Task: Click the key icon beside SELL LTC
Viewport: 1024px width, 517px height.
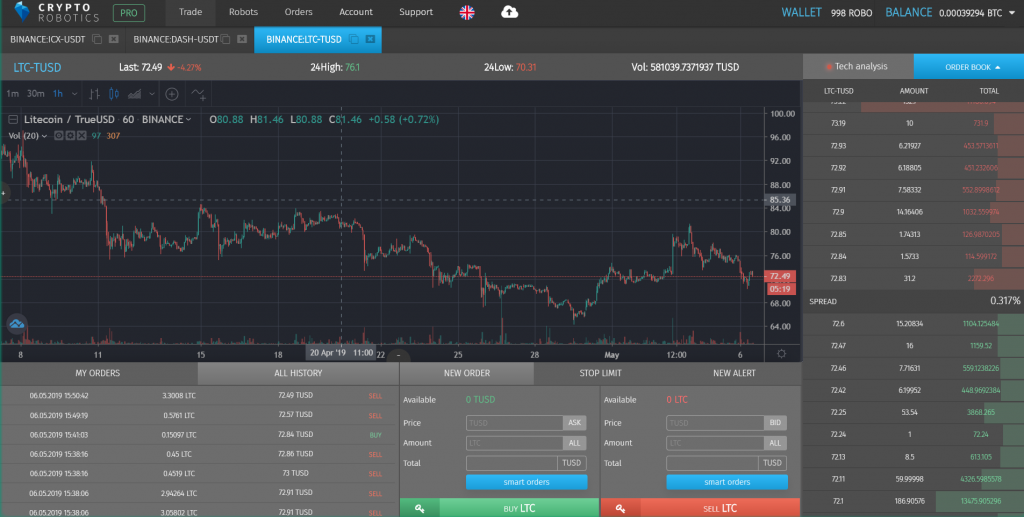Action: (x=620, y=508)
